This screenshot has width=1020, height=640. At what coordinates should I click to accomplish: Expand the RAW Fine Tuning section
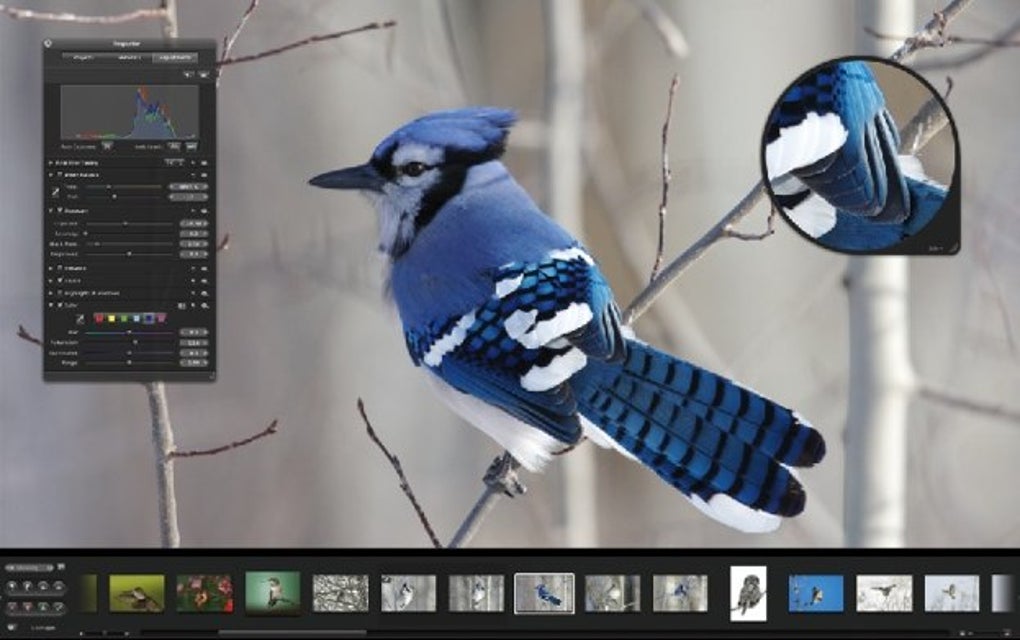(x=53, y=161)
